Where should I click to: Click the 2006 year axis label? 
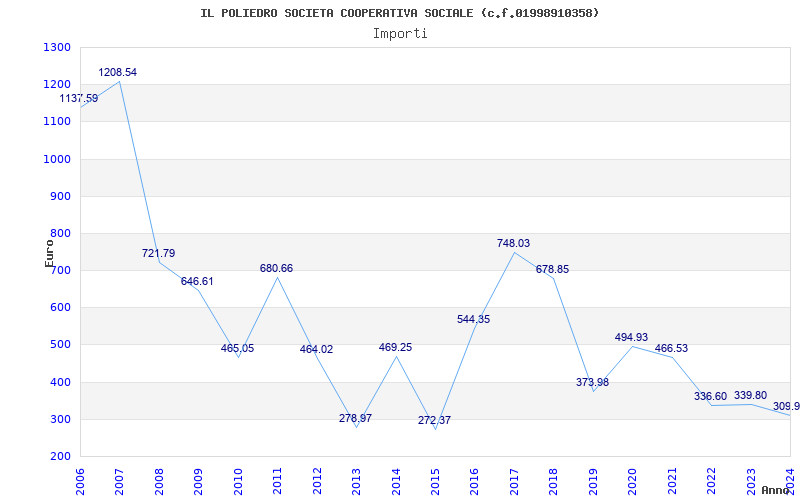pyautogui.click(x=80, y=481)
